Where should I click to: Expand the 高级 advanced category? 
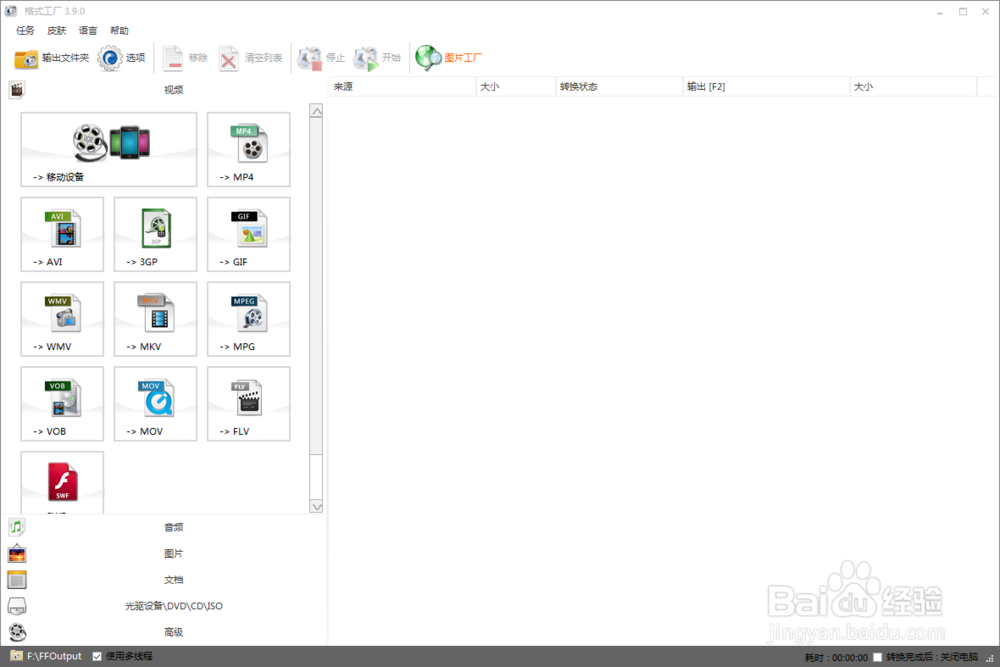coord(165,632)
